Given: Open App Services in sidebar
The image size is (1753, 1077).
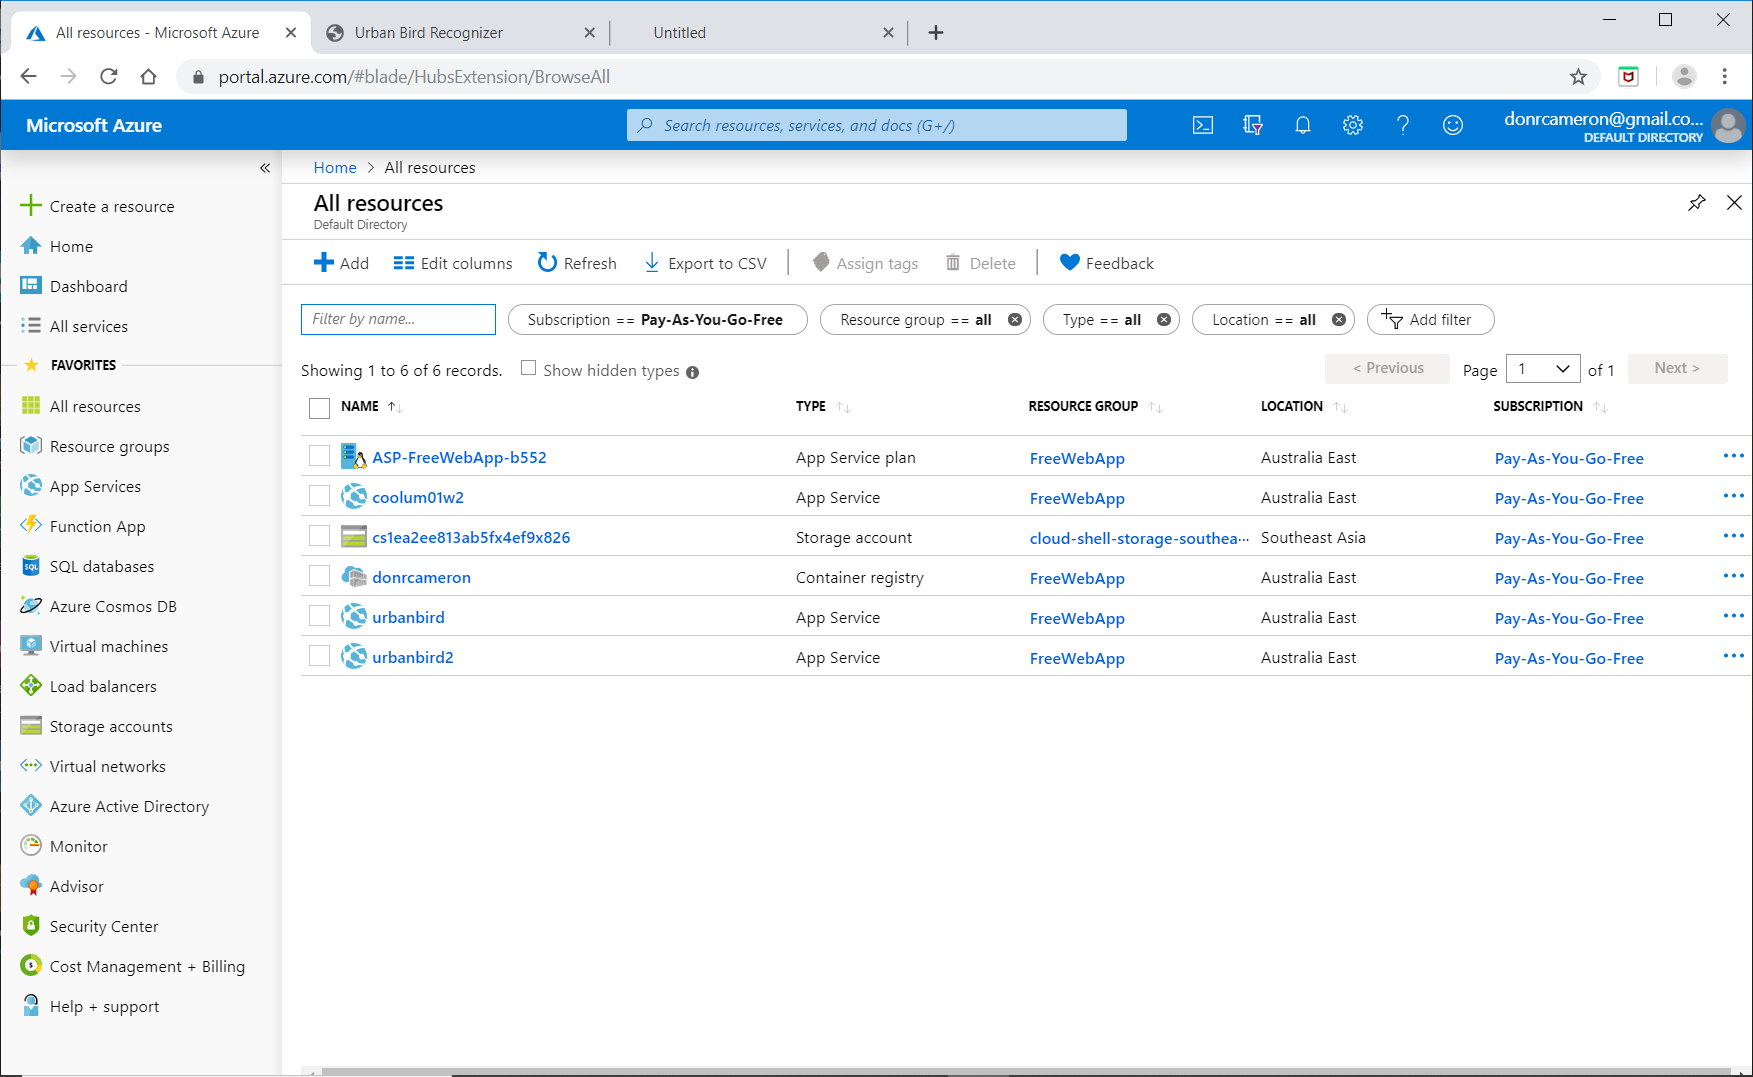Looking at the screenshot, I should [x=95, y=486].
